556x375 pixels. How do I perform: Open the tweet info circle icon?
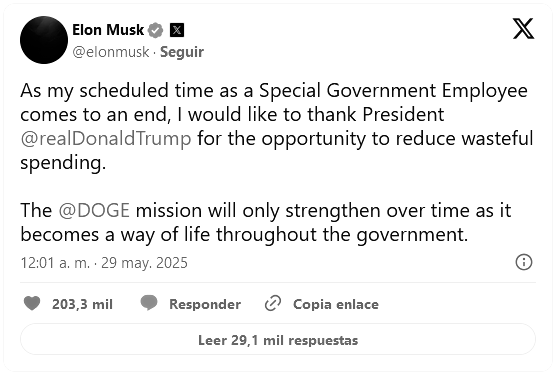coord(524,262)
